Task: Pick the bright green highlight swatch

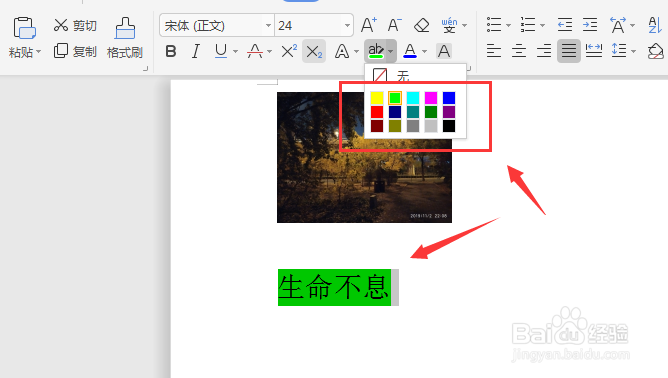Action: 395,98
